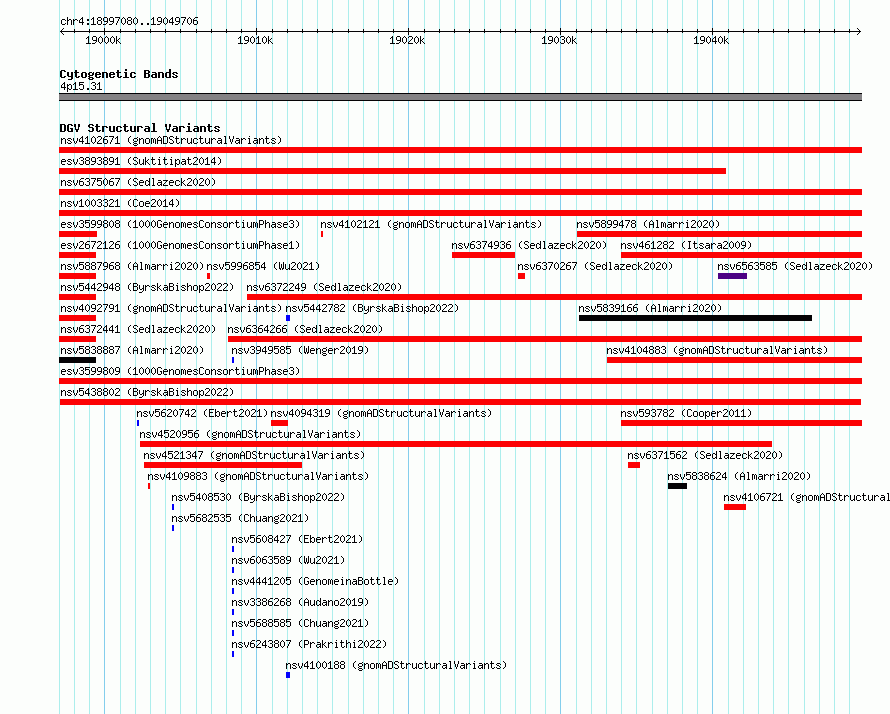This screenshot has width=890, height=714.
Task: Select nsv6364266 Sedlazeck2020 label
Action: click(305, 329)
